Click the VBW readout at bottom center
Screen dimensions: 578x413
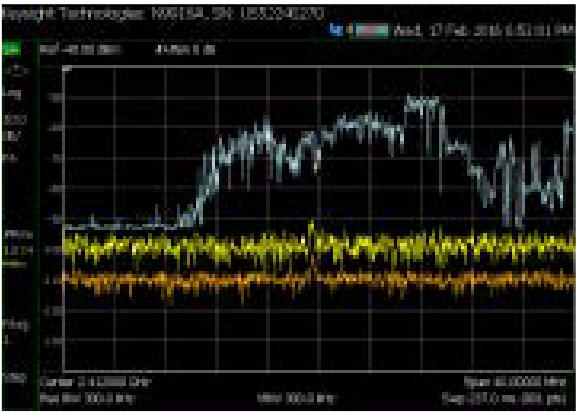tap(295, 398)
